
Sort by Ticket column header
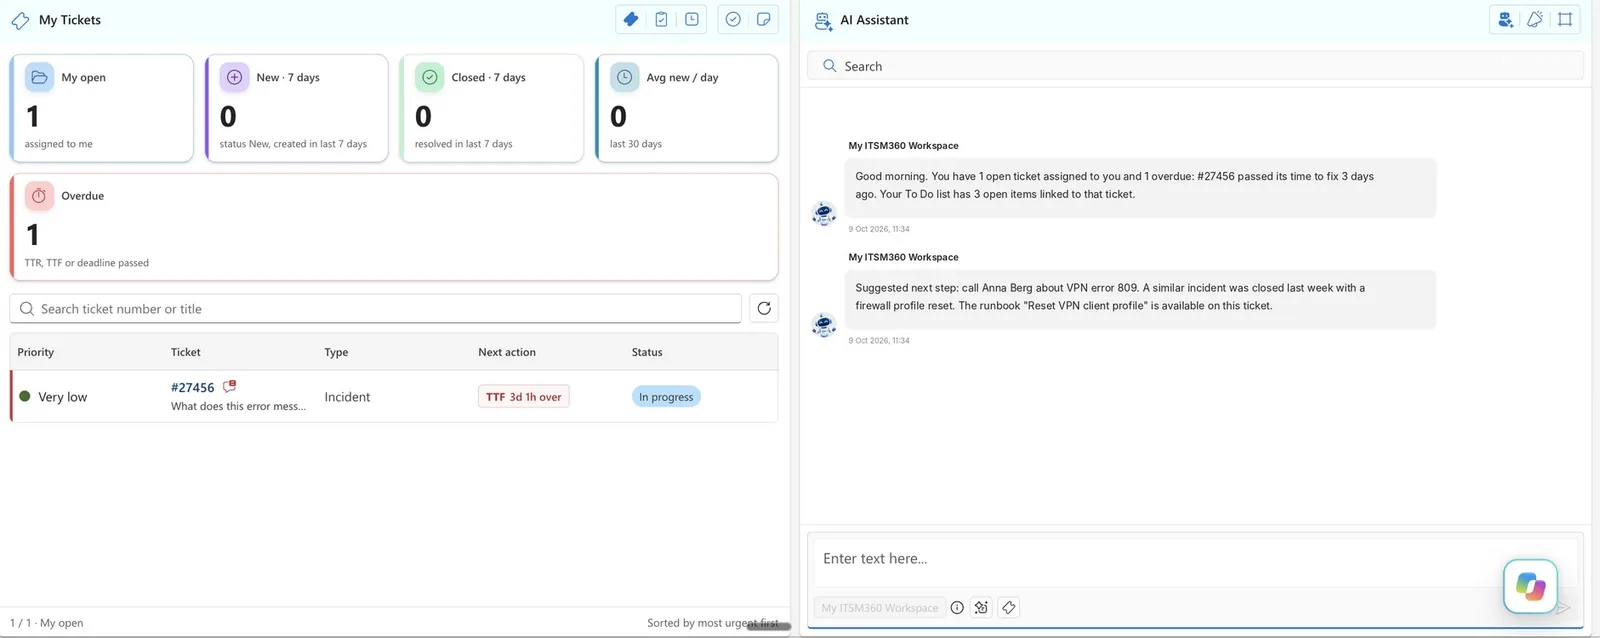click(185, 352)
